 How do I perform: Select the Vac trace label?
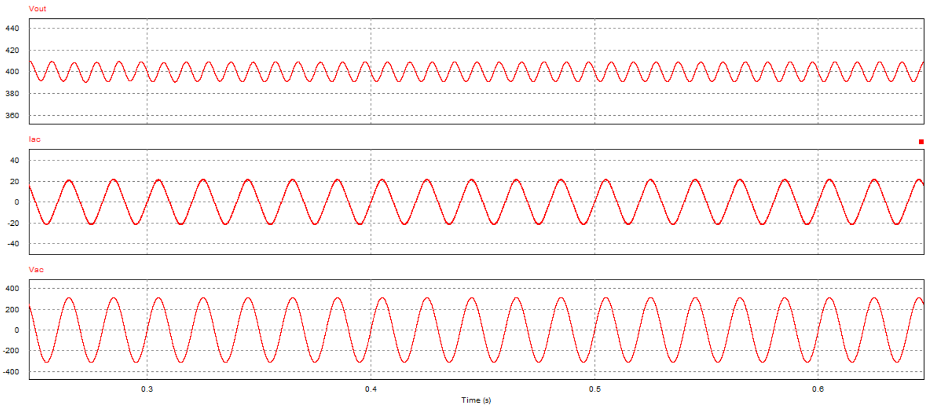click(12, 269)
